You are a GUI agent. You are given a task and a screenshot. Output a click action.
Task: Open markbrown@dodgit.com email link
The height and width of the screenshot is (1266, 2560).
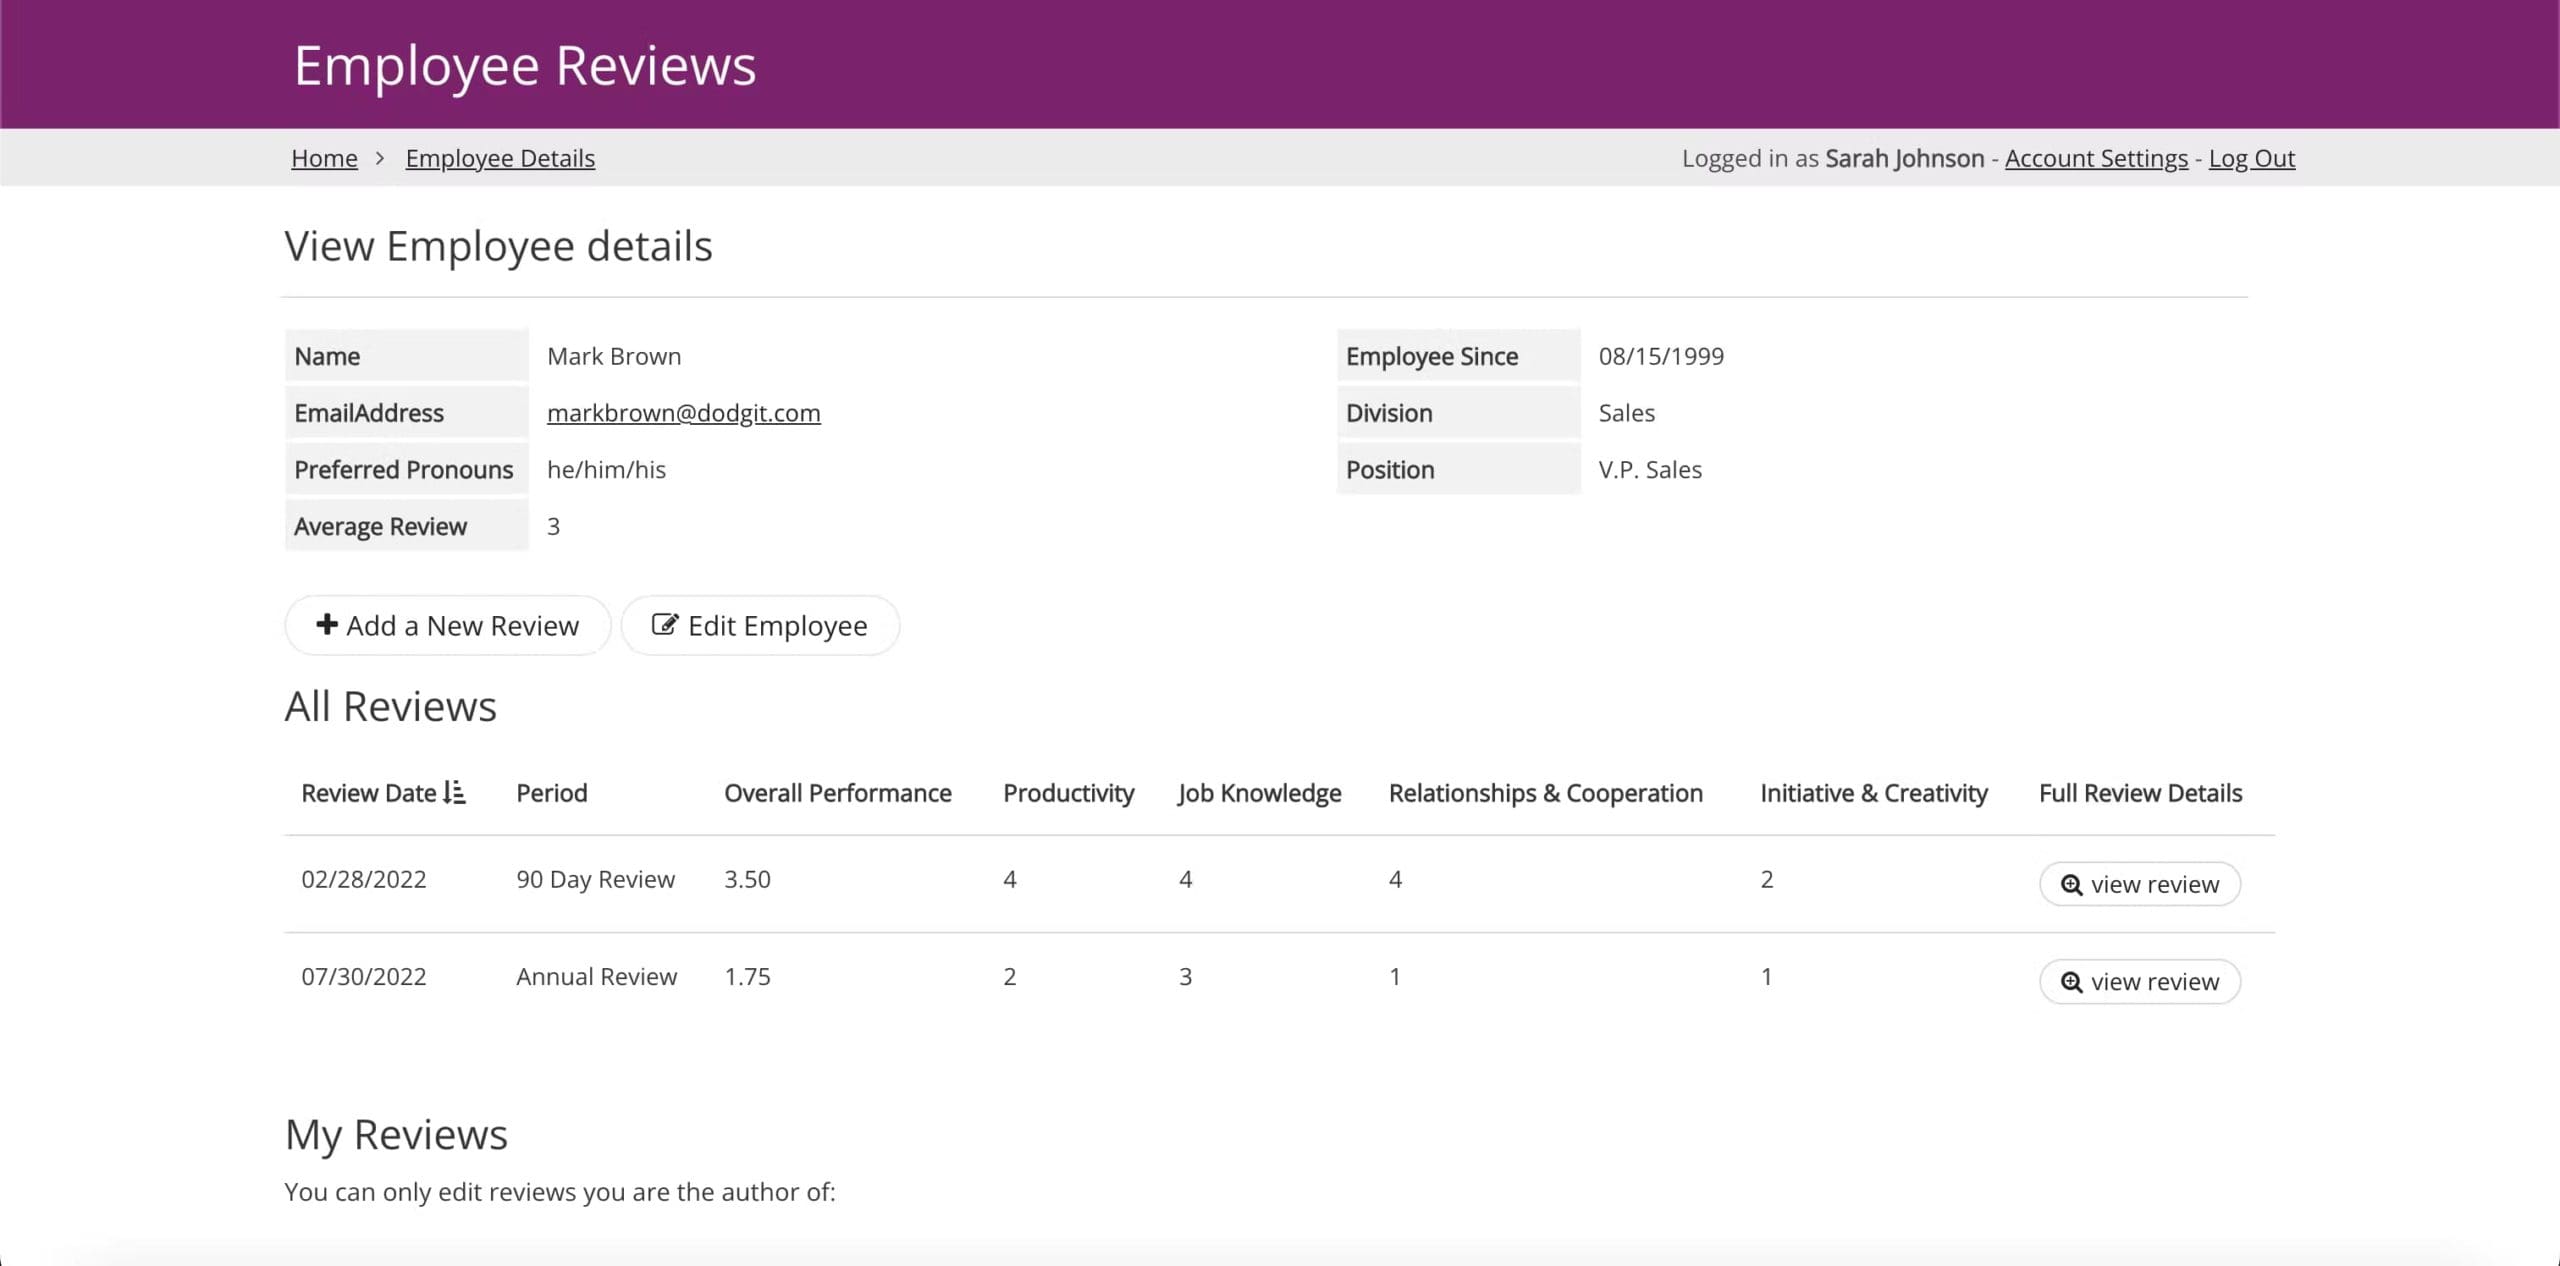[683, 412]
